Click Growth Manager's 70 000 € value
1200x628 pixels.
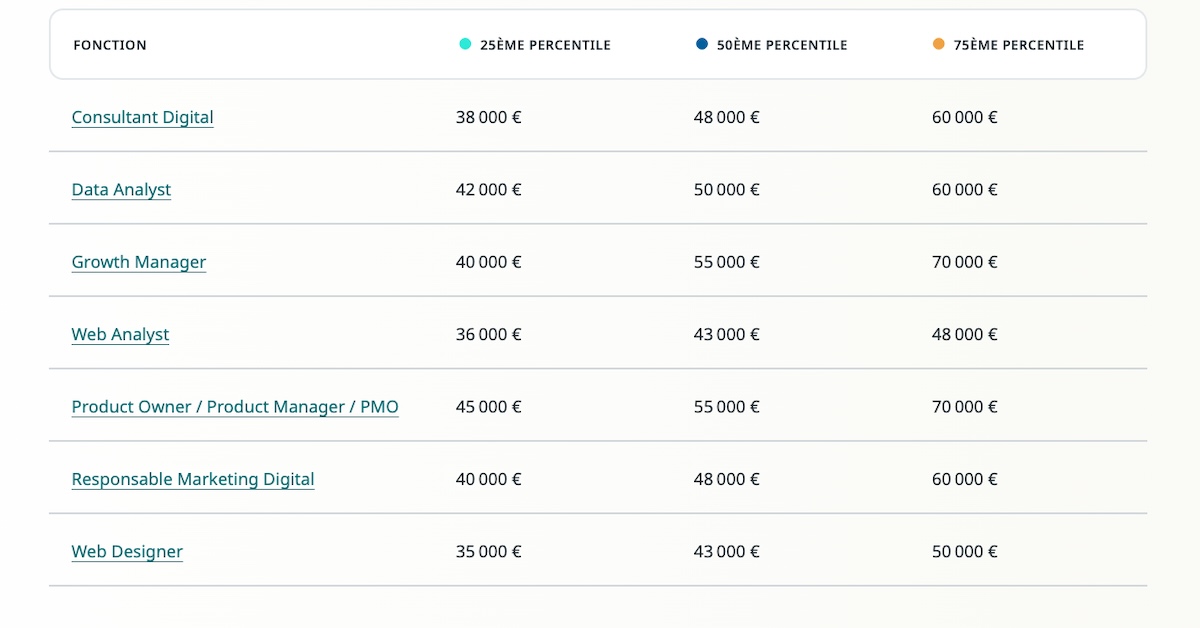pos(964,262)
